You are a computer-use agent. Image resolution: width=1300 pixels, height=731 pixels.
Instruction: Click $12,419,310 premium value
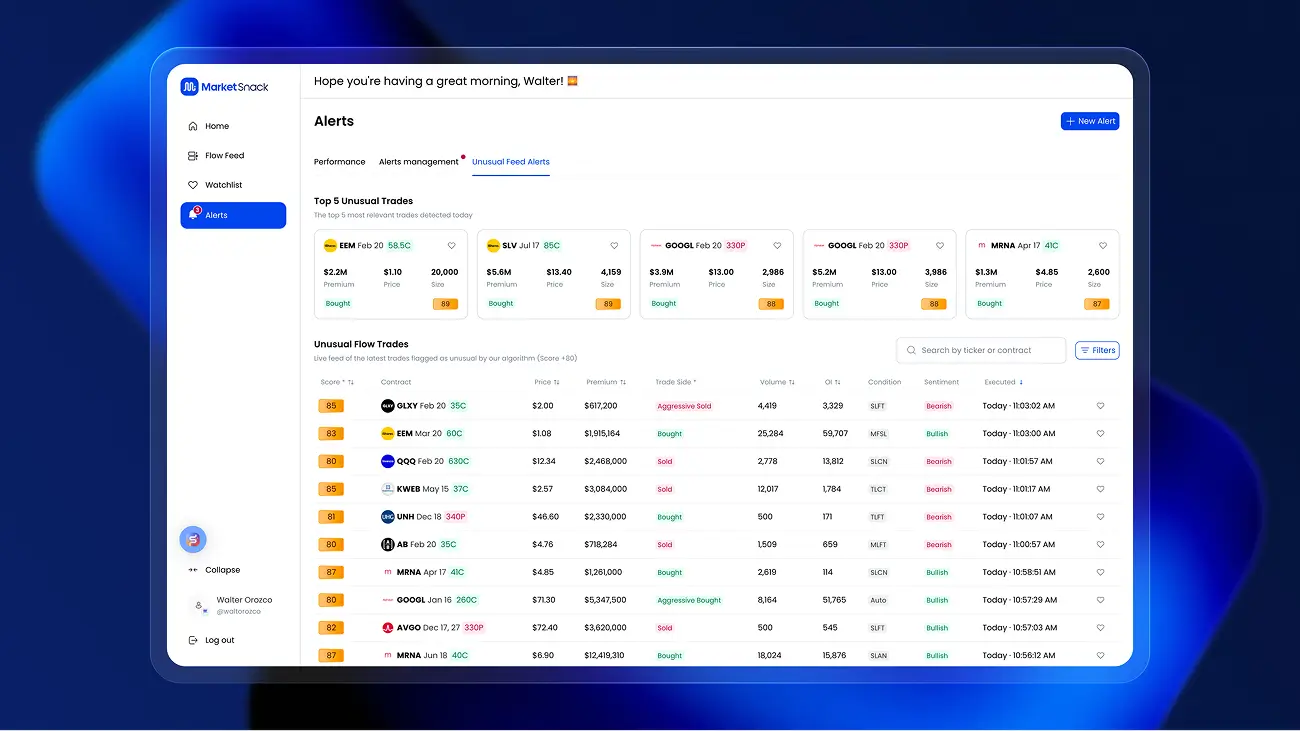tap(604, 656)
